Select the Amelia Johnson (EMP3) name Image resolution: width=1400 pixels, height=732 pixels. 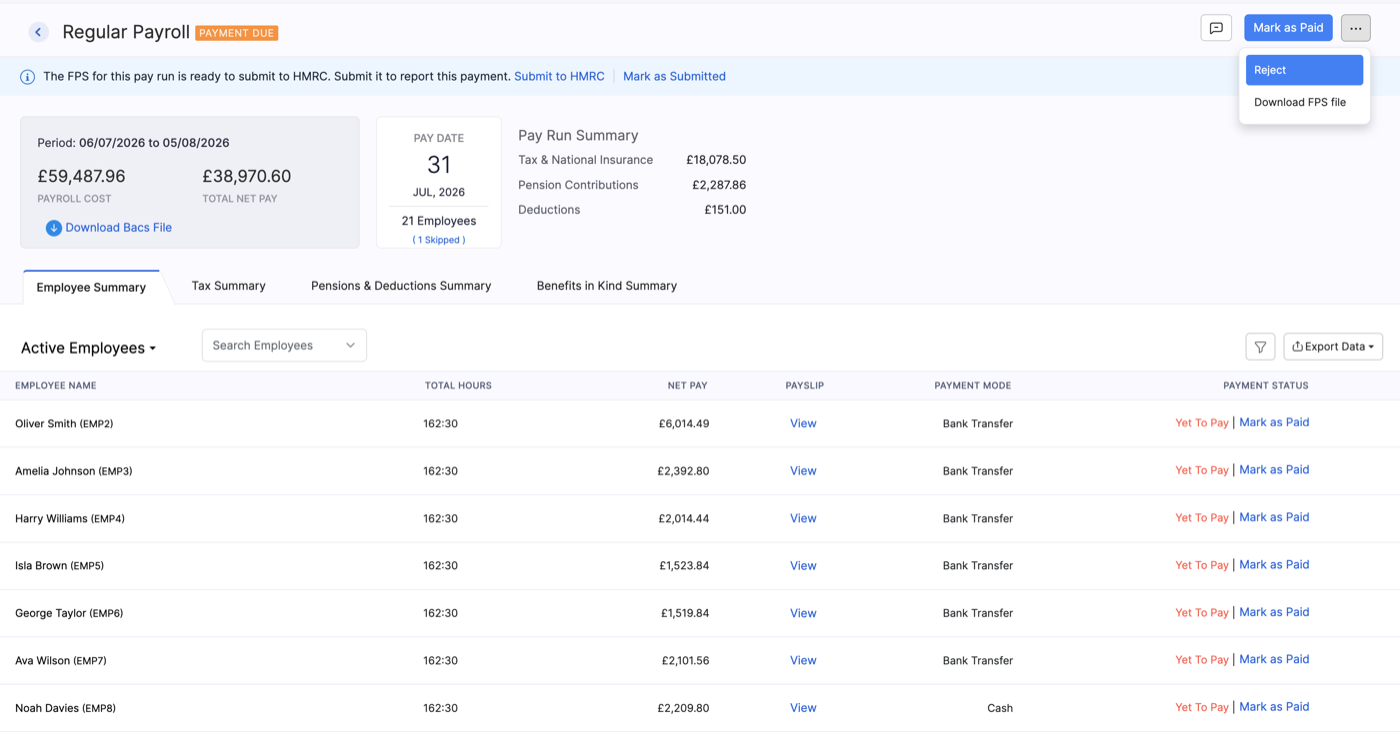point(74,471)
